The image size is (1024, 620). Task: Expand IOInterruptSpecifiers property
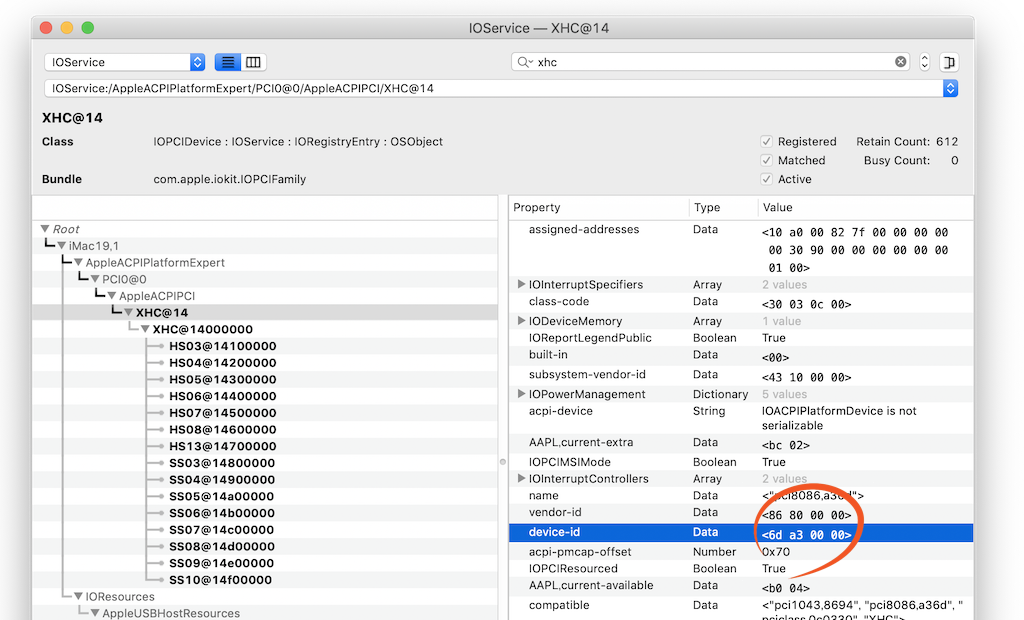pos(520,284)
